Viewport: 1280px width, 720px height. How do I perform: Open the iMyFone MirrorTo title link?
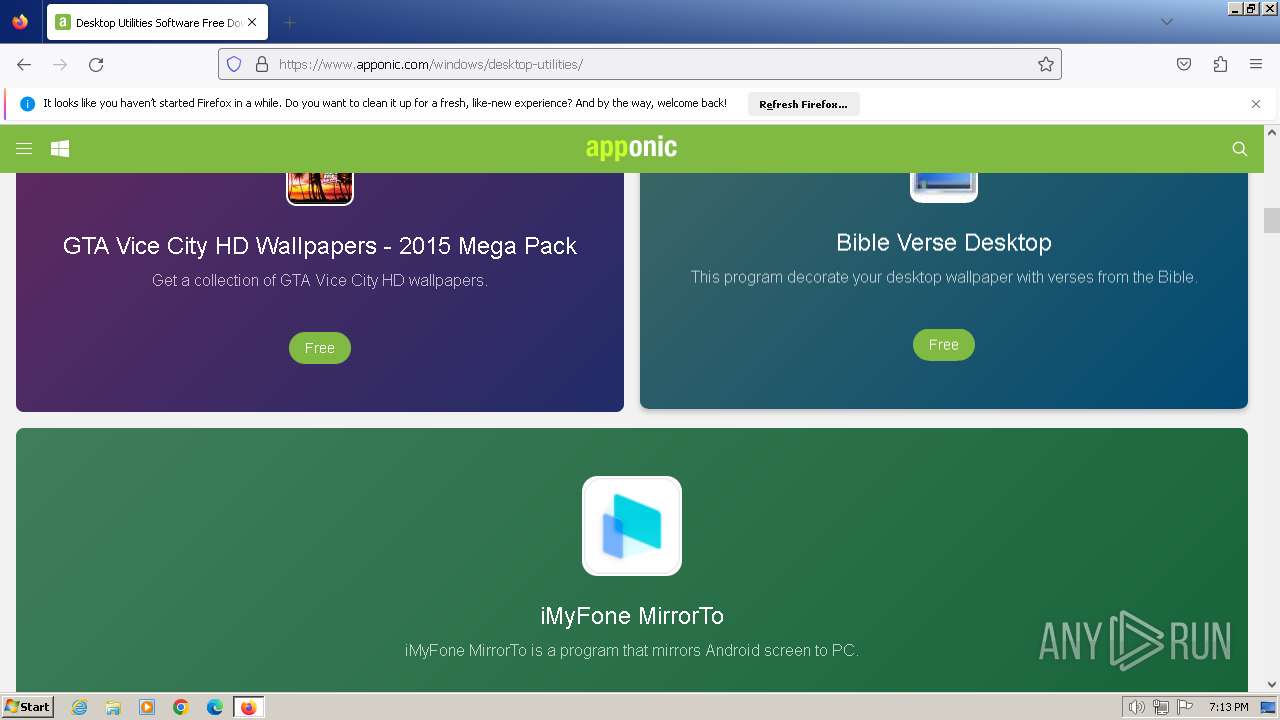click(x=632, y=616)
